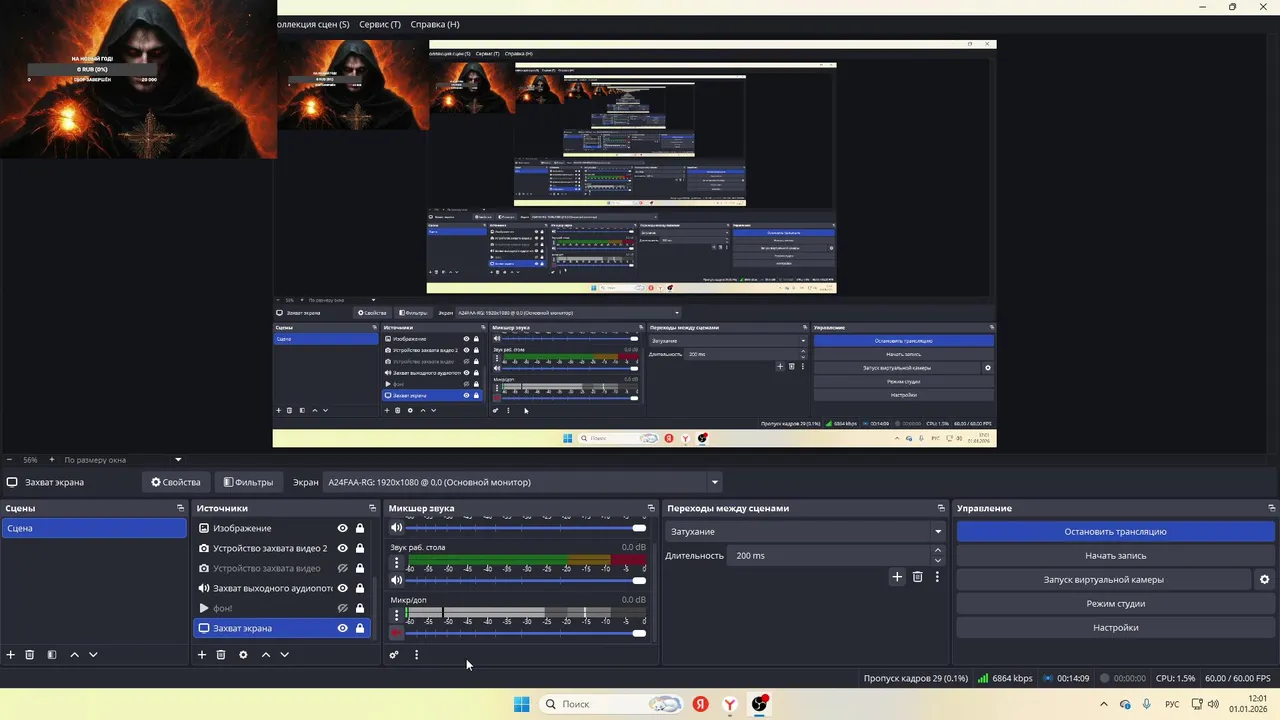Undock the Сцены panel icon
This screenshot has height=720, width=1280.
(180, 508)
